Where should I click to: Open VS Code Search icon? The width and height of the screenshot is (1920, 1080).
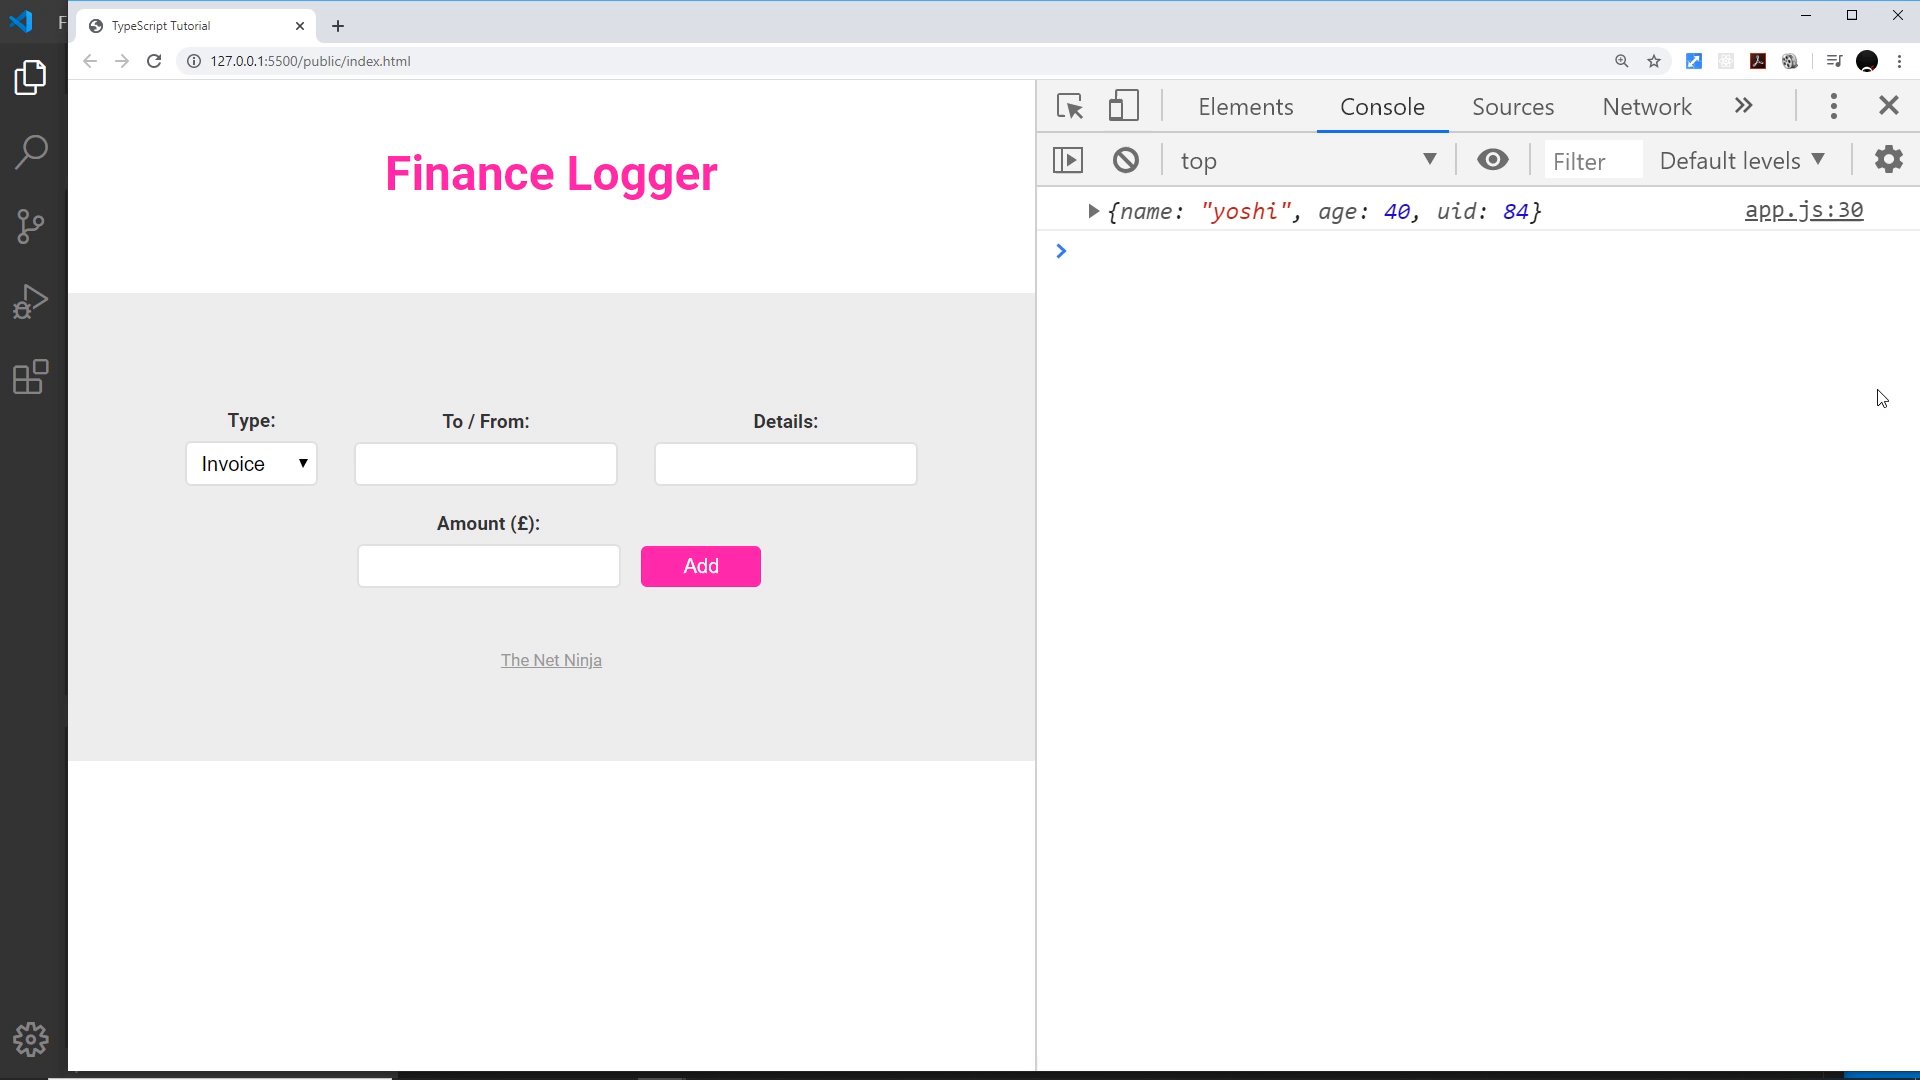[31, 152]
